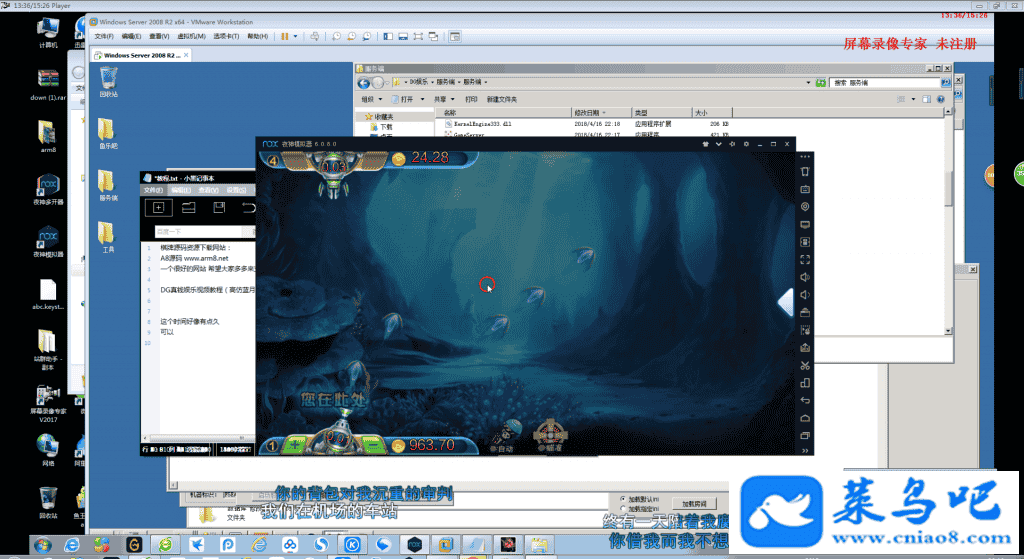The height and width of the screenshot is (559, 1024).
Task: Click the Nox home button in sidebar
Action: tap(805, 417)
